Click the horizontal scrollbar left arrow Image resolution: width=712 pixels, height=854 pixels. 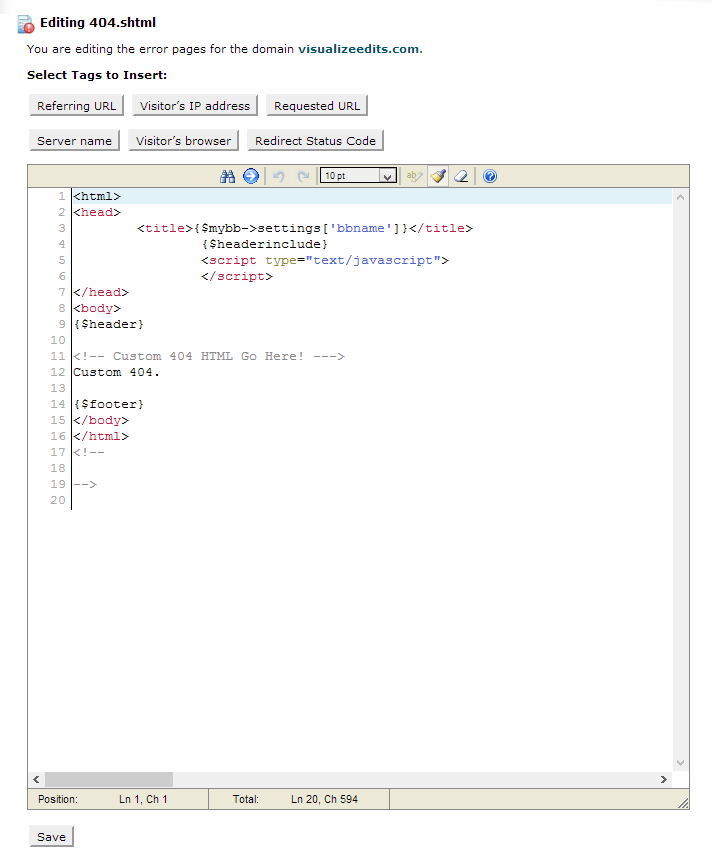click(36, 779)
